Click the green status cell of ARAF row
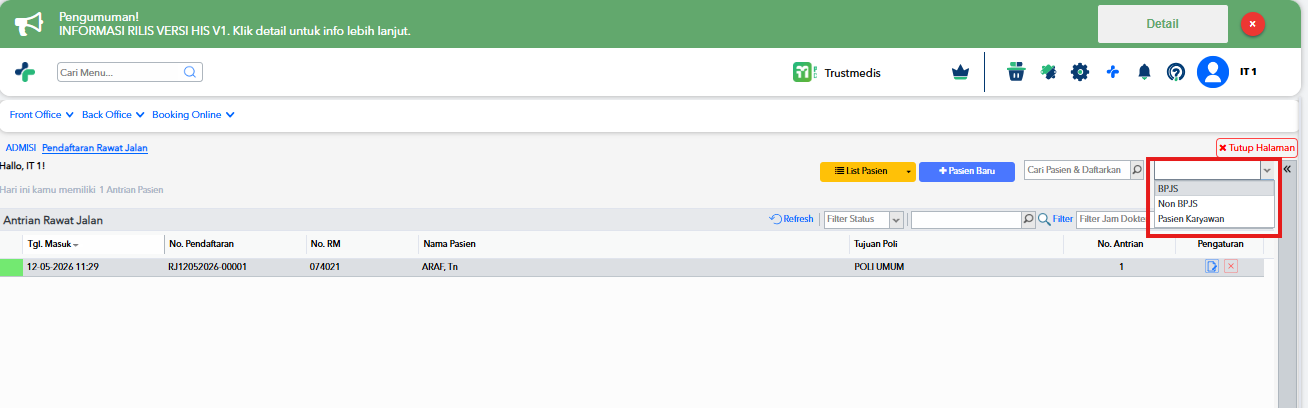 click(x=11, y=267)
